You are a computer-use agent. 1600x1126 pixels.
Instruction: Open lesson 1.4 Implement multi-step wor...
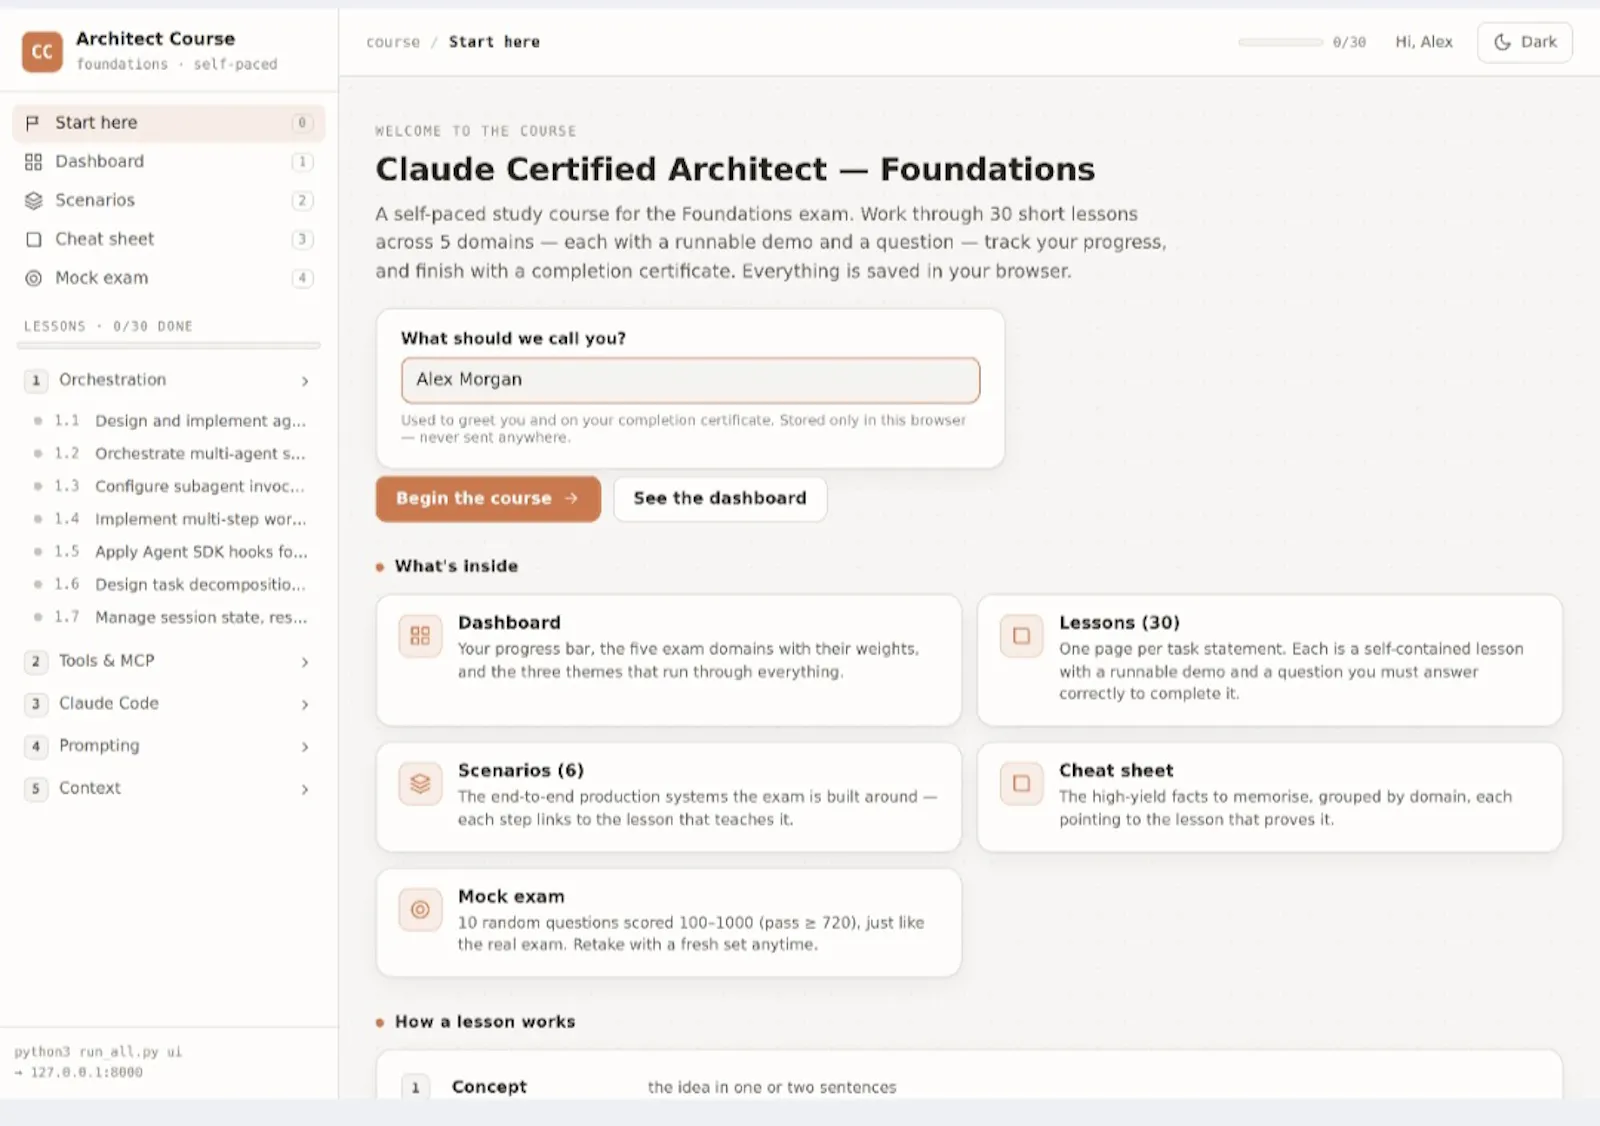coord(170,519)
